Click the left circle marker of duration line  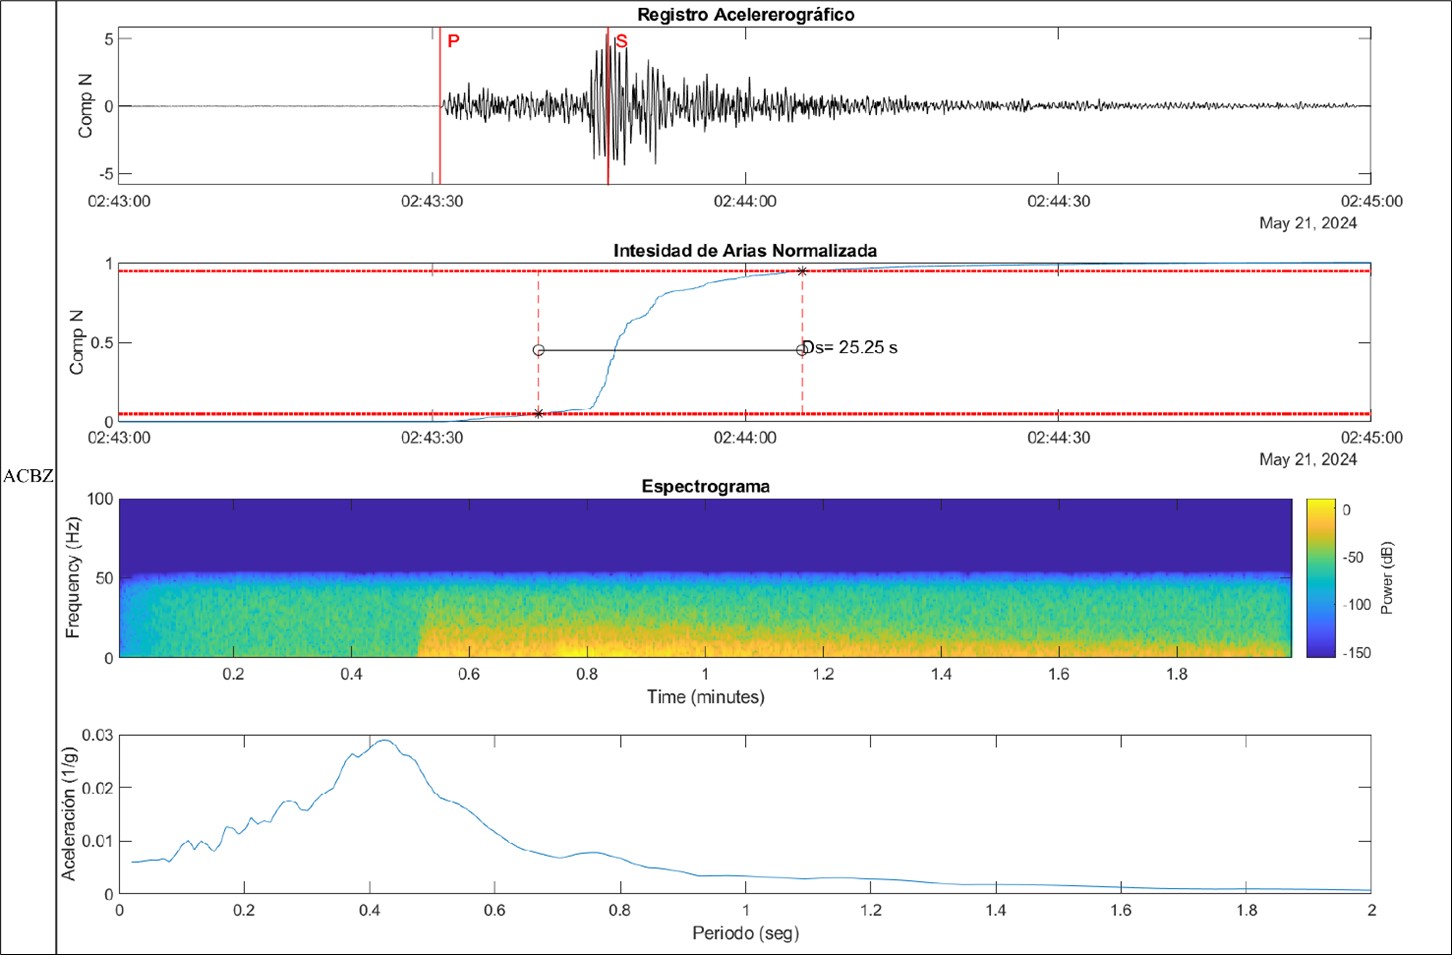[x=539, y=350]
